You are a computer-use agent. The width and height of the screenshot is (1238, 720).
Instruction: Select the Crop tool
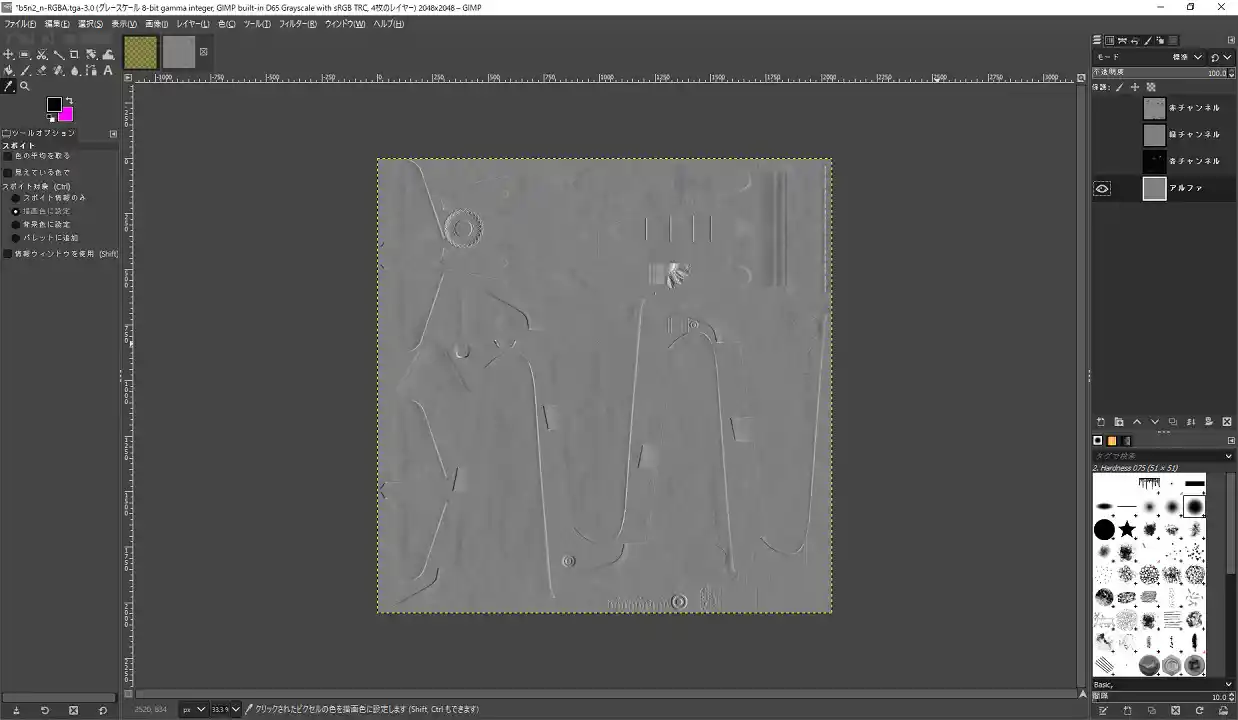click(x=74, y=55)
